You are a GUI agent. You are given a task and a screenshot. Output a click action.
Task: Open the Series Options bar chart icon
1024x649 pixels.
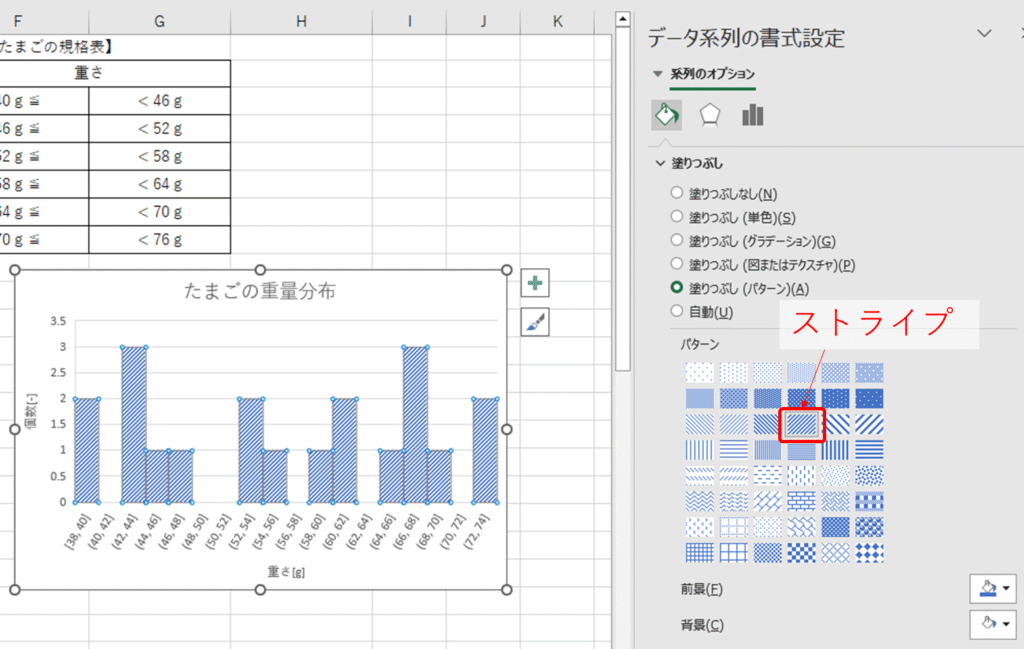753,115
